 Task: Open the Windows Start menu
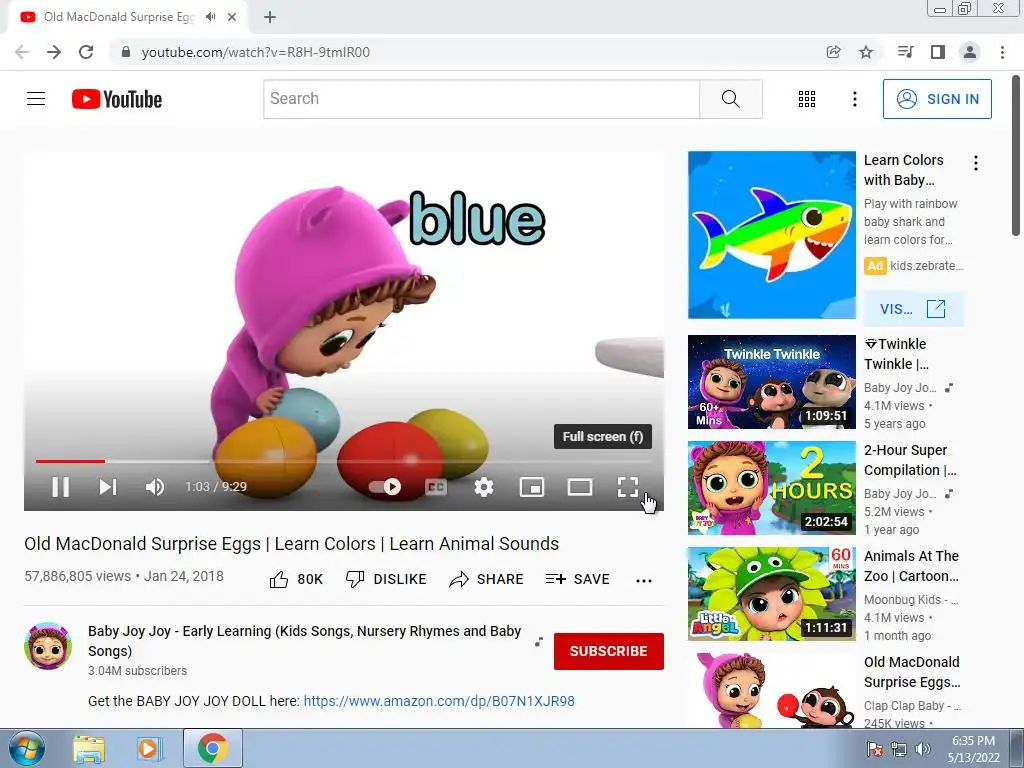coord(26,748)
